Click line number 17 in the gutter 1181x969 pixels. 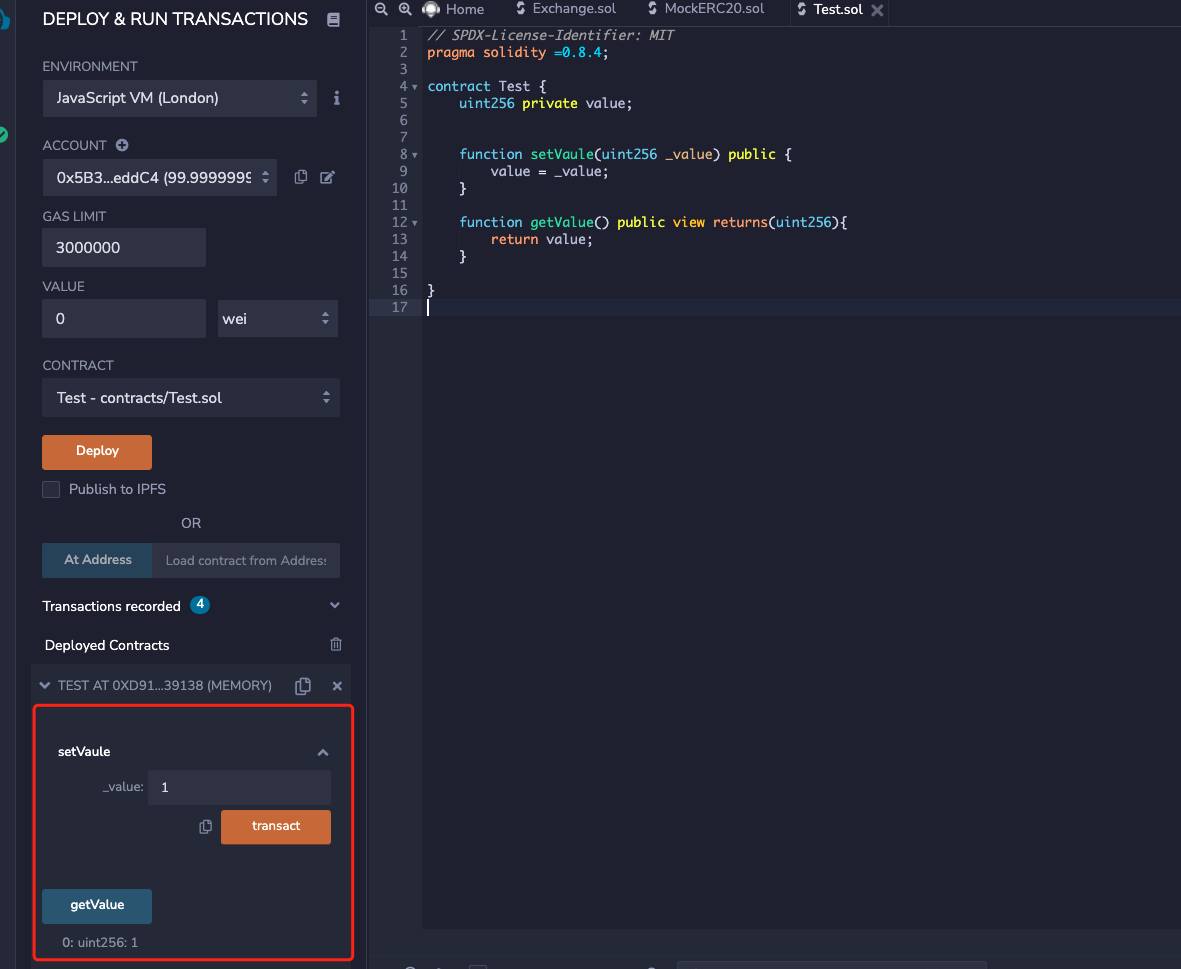coord(399,307)
